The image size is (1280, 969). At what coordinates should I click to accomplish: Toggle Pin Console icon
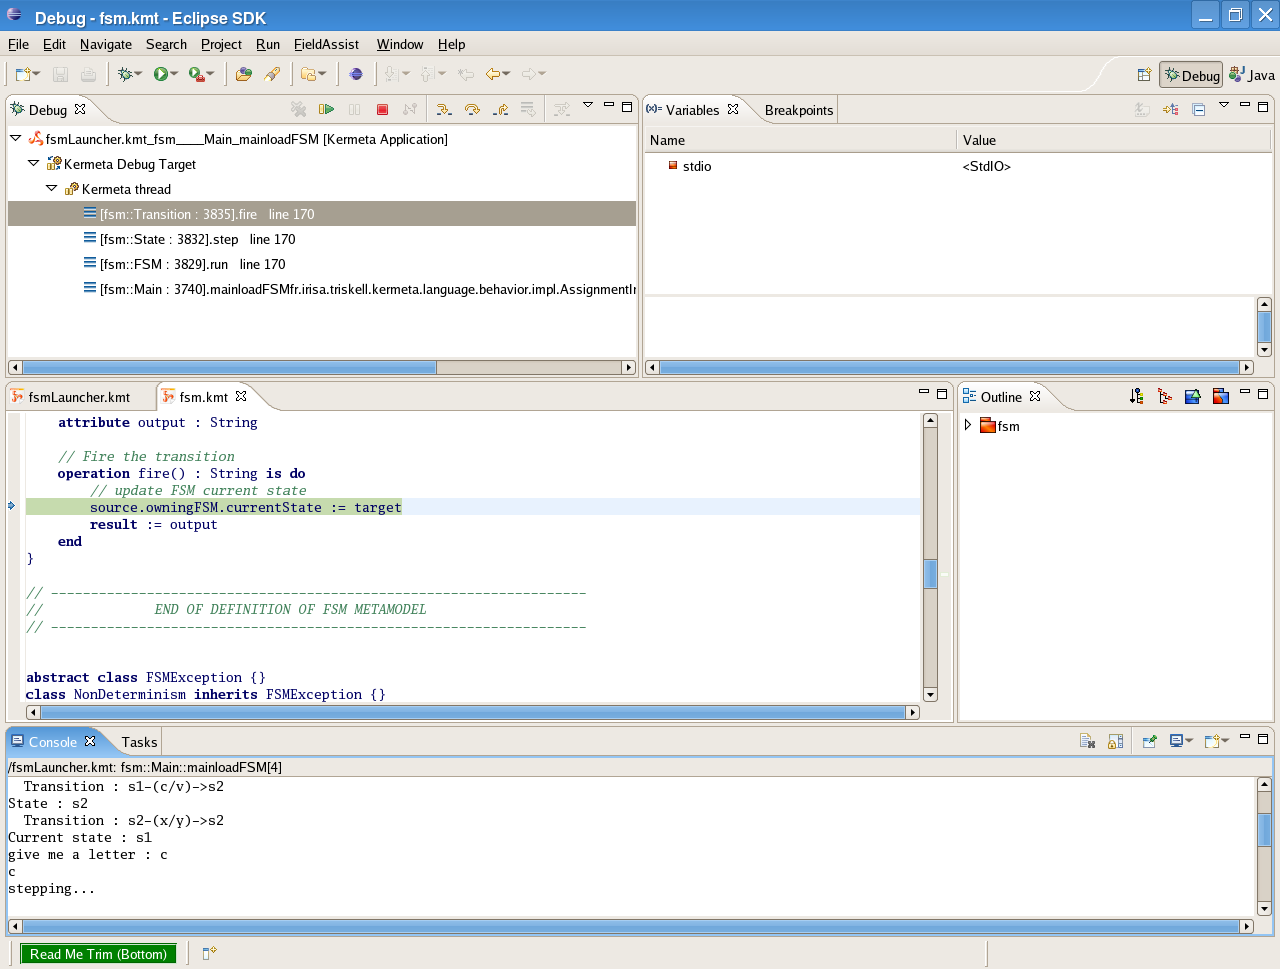tap(1149, 741)
